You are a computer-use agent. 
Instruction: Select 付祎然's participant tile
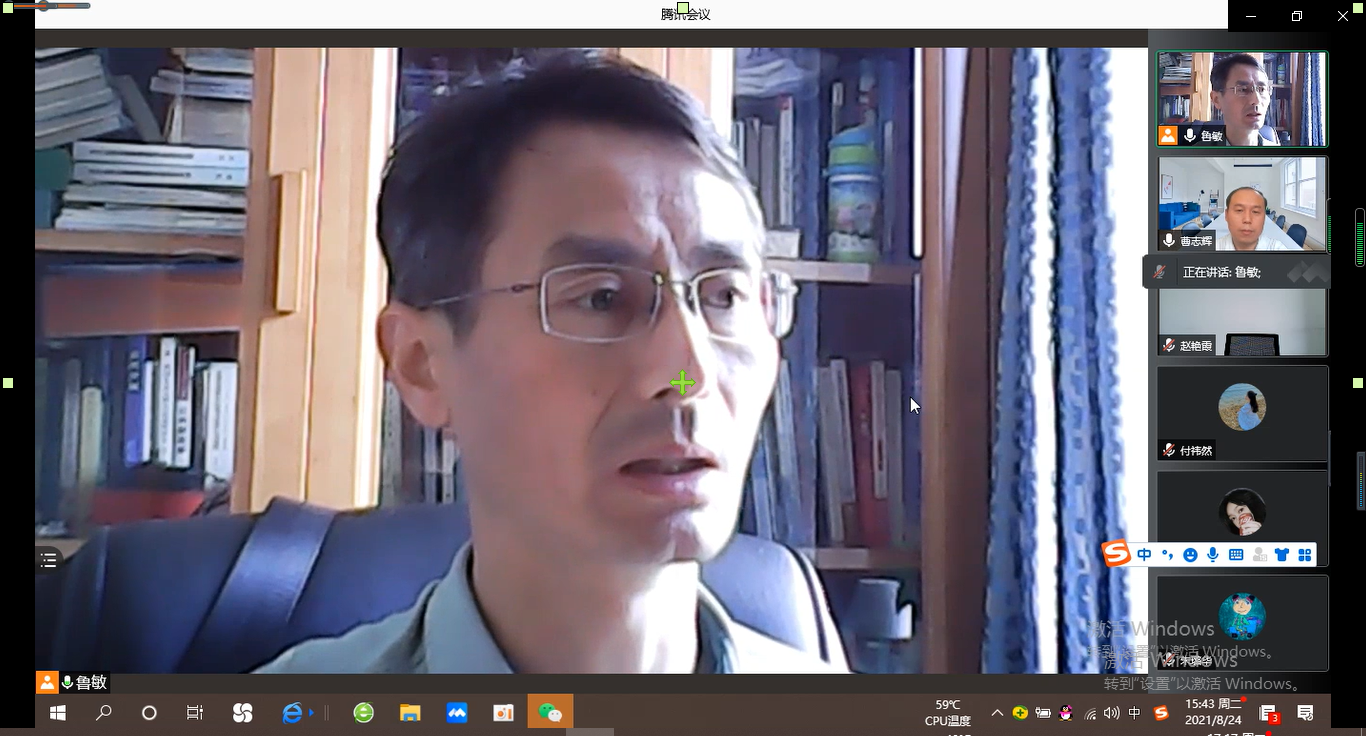pyautogui.click(x=1242, y=413)
